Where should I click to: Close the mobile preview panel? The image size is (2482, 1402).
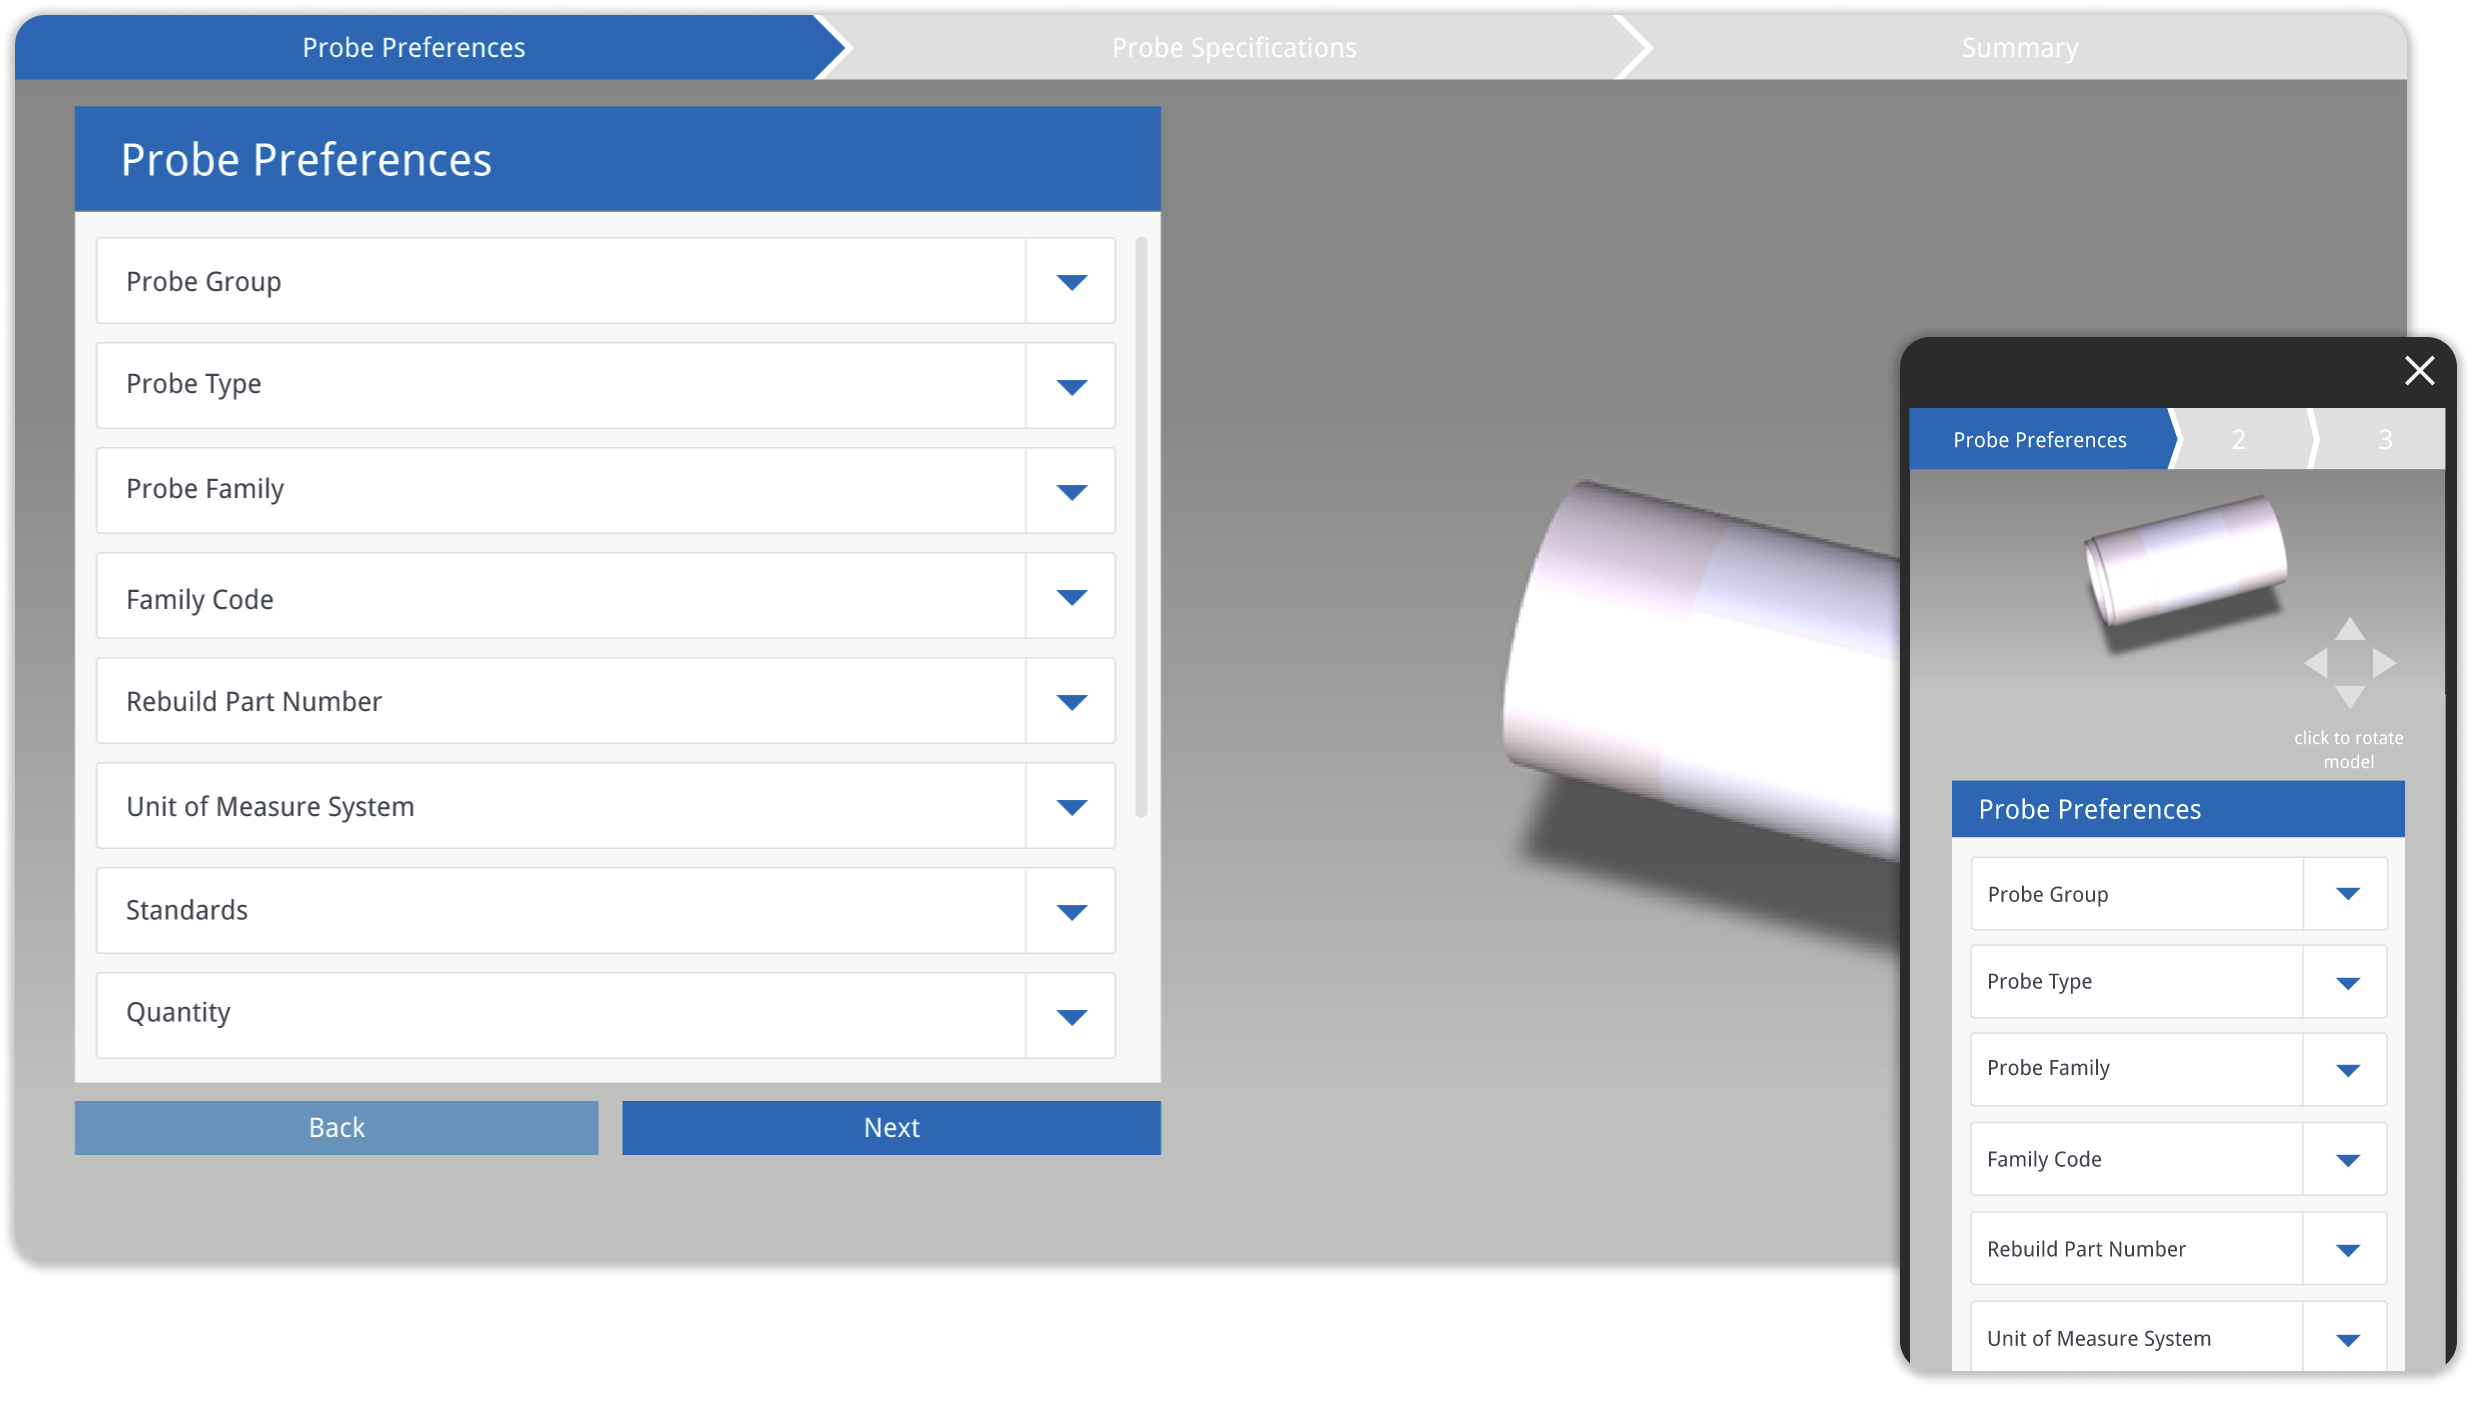(x=2419, y=371)
